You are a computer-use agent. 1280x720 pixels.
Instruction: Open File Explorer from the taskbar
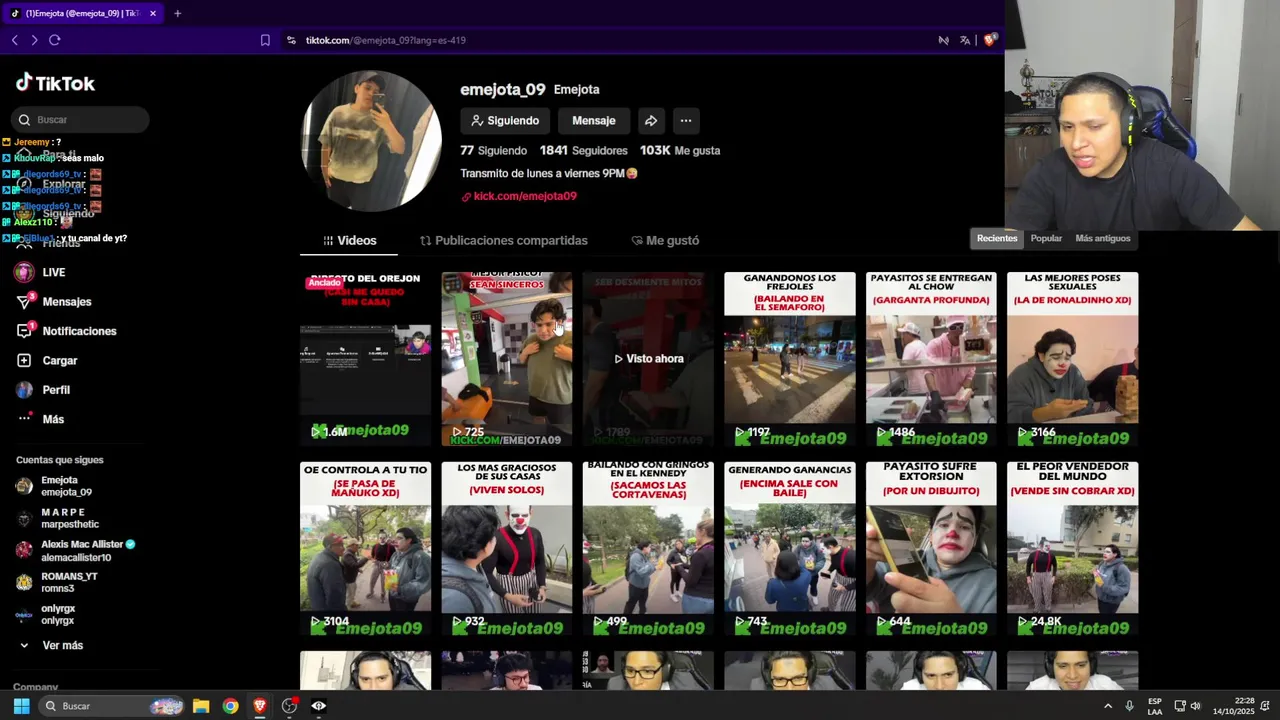click(x=201, y=706)
